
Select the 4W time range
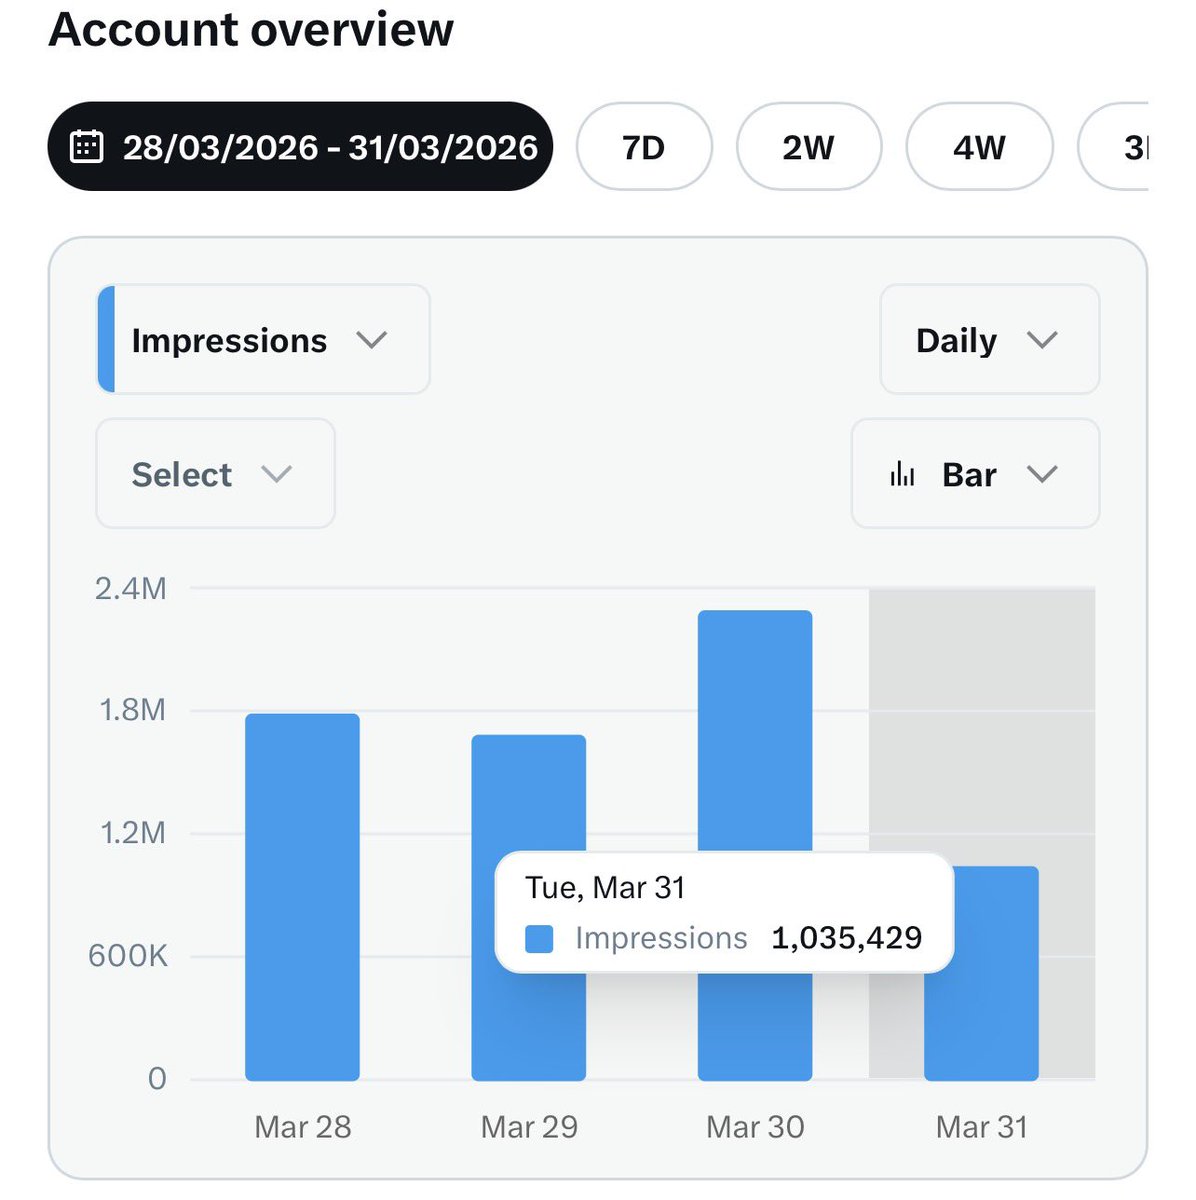pyautogui.click(x=979, y=147)
